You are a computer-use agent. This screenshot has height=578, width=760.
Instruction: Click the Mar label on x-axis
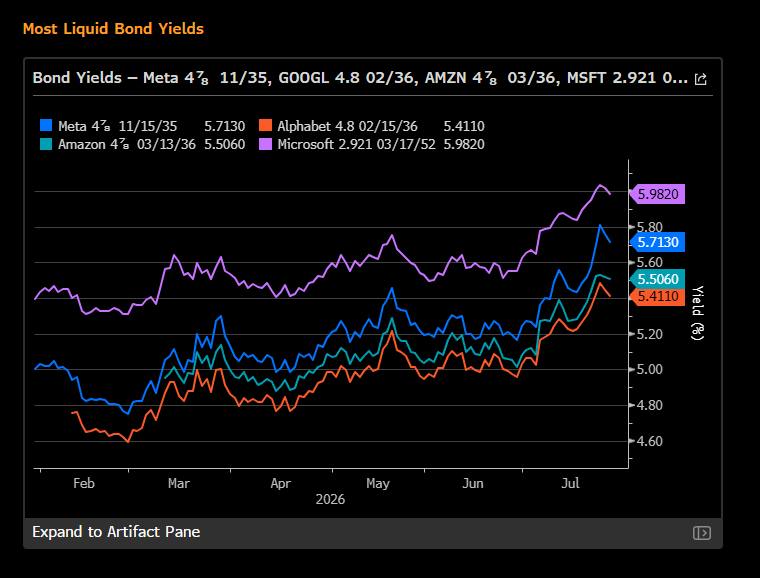[x=178, y=483]
